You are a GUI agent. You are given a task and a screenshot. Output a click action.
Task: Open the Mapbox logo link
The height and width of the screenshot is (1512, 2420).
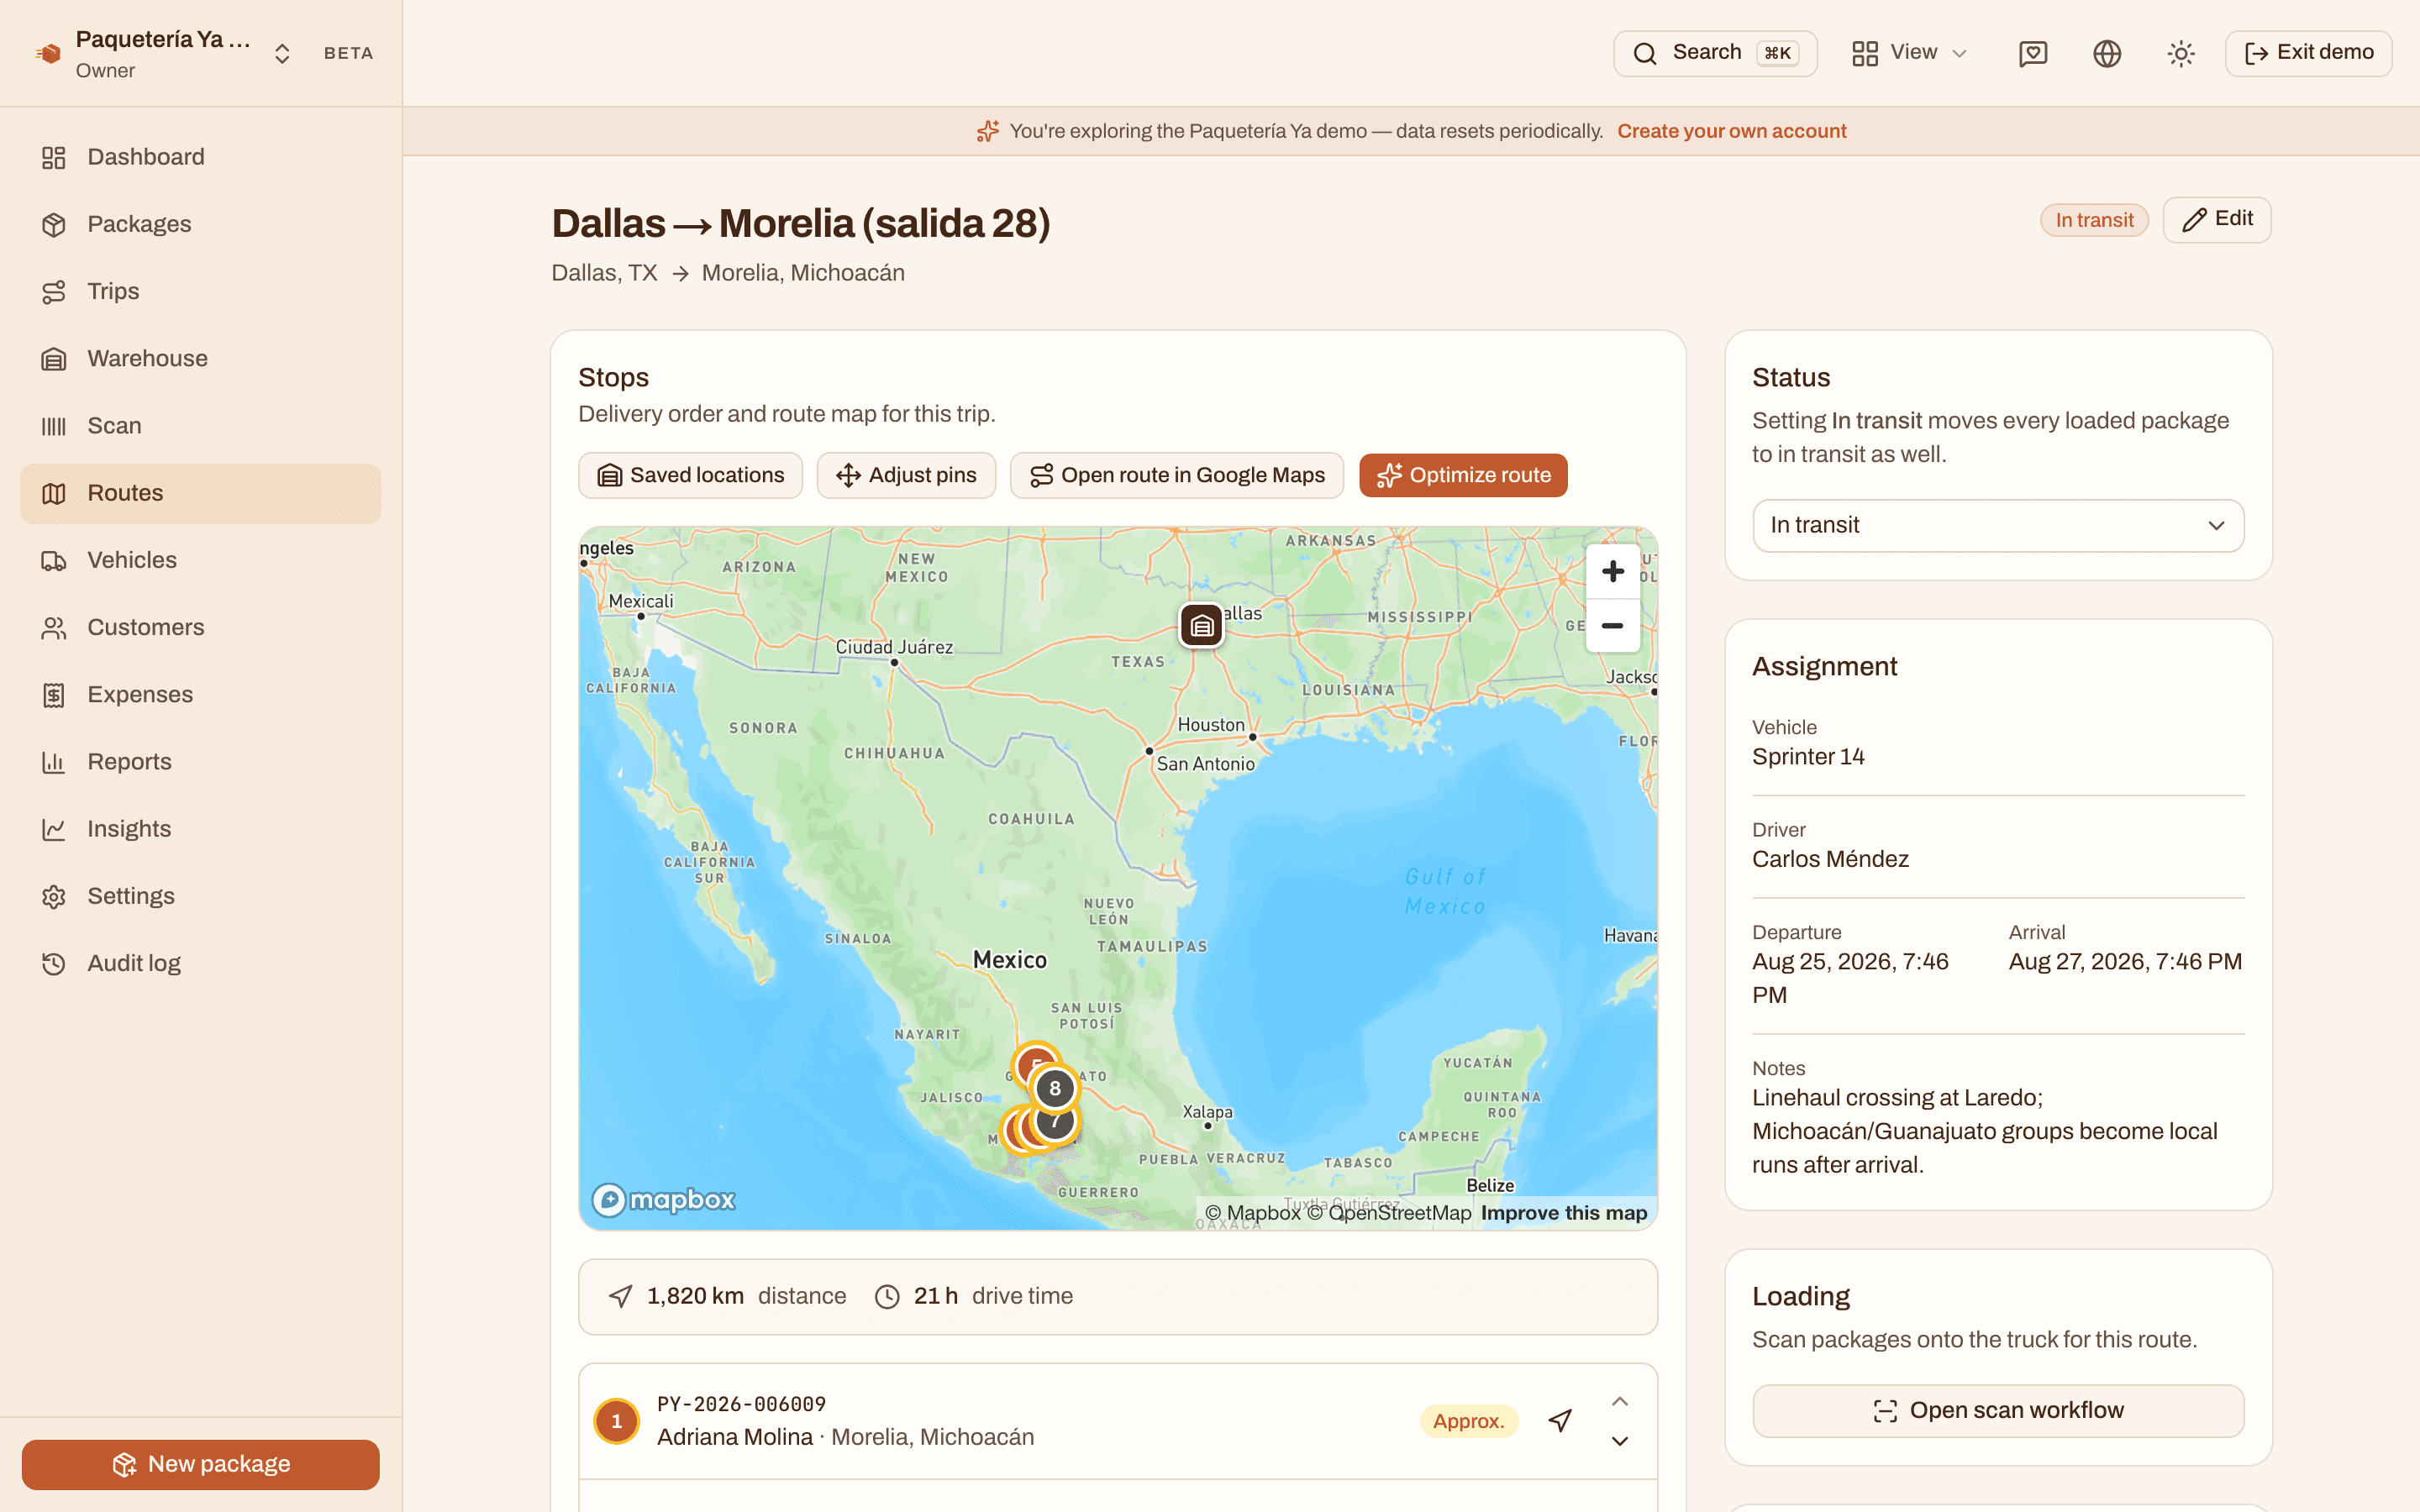click(x=663, y=1199)
